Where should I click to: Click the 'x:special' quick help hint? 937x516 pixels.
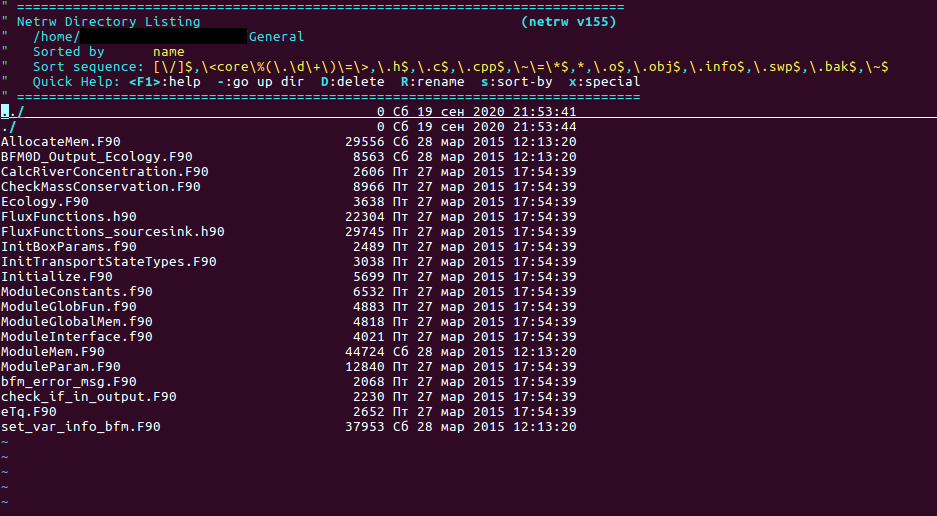(x=605, y=81)
